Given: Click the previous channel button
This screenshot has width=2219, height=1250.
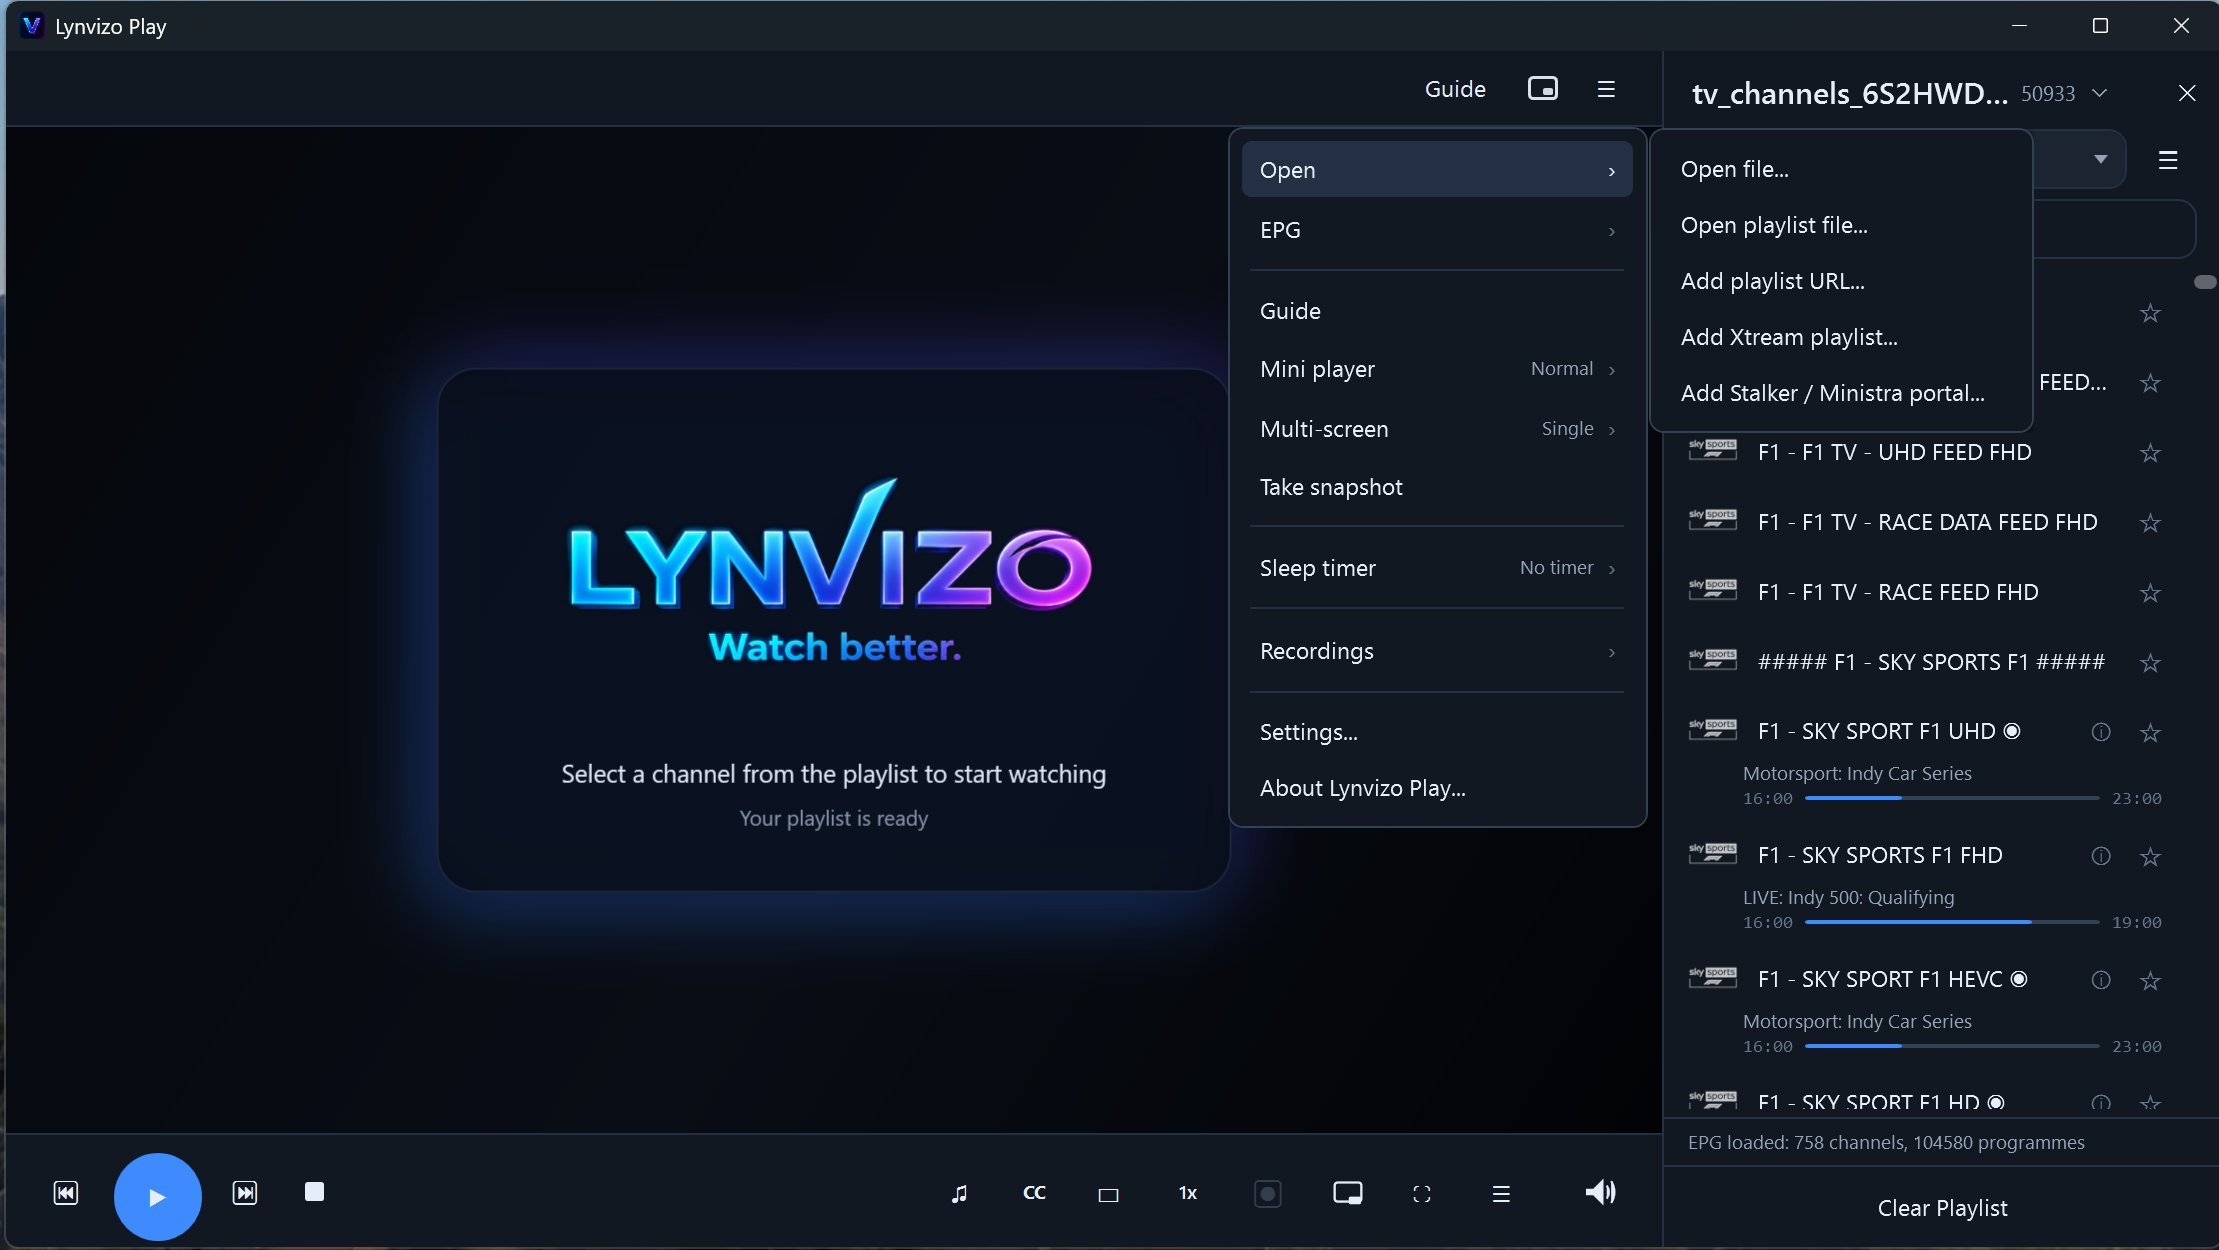Looking at the screenshot, I should click(66, 1193).
